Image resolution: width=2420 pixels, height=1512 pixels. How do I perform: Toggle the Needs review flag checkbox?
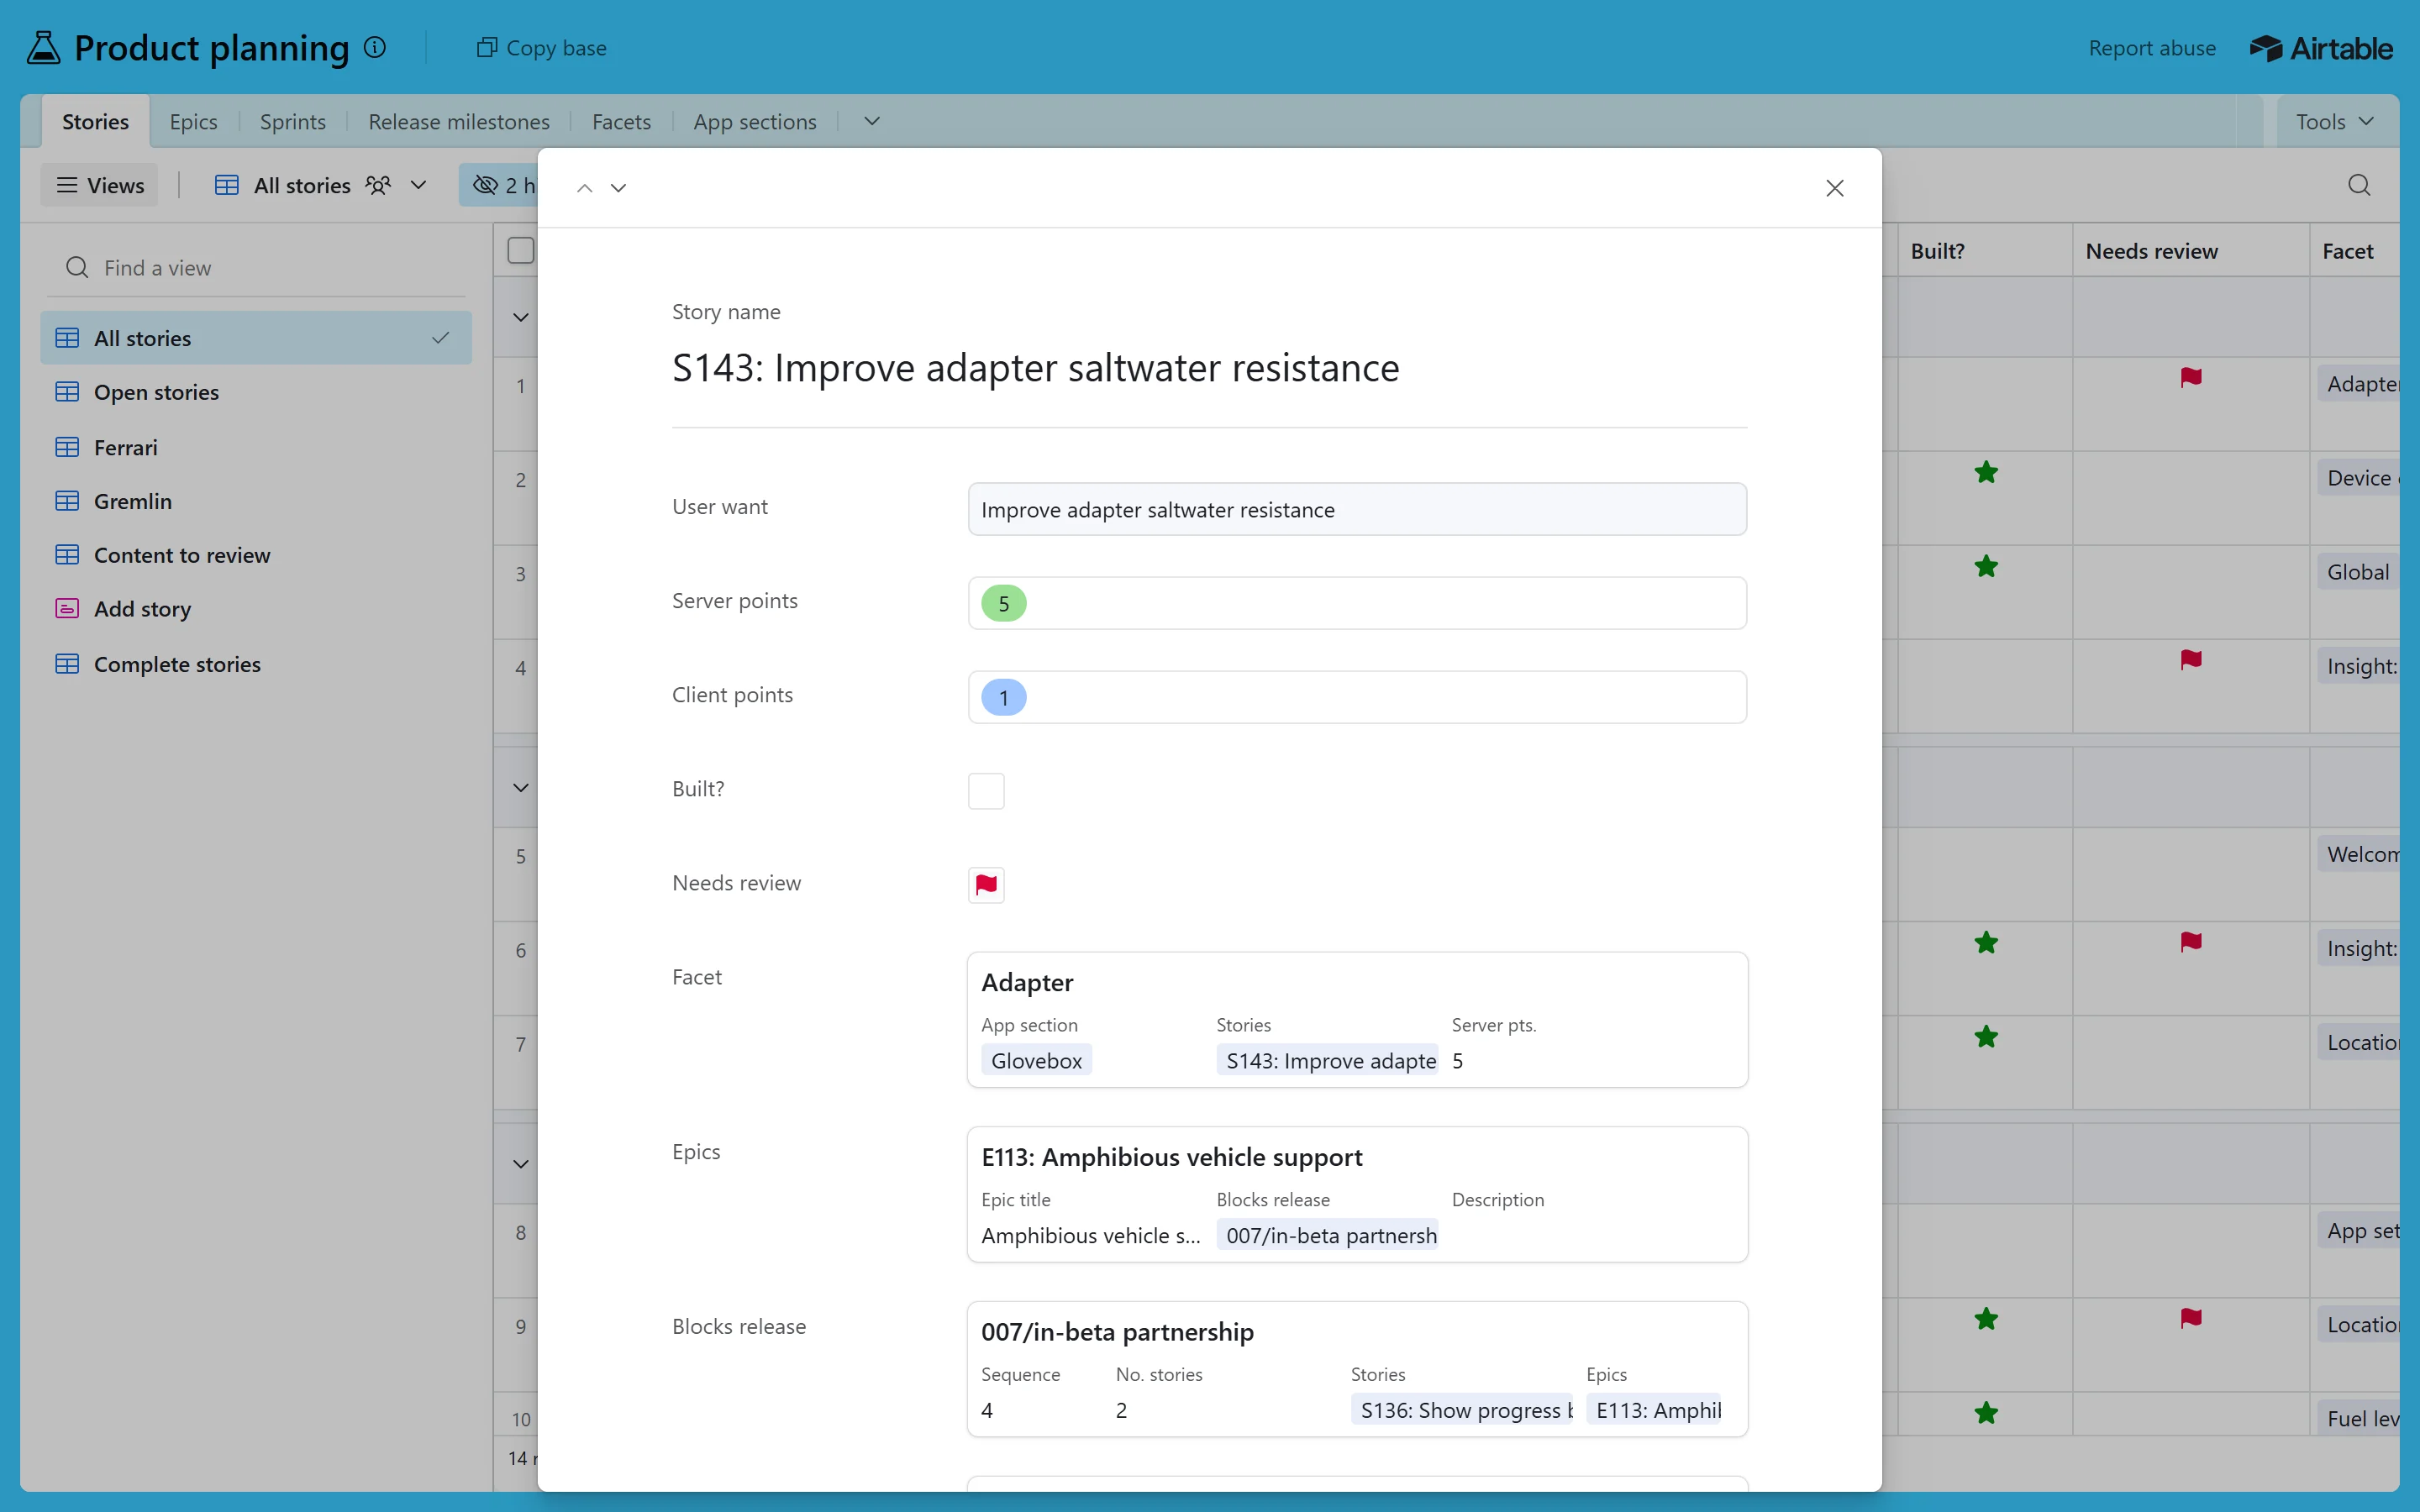[986, 885]
